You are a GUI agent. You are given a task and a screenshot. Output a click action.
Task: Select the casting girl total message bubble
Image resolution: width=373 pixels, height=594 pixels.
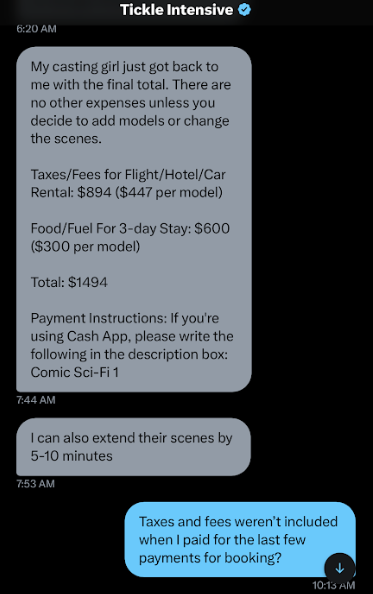click(x=134, y=219)
